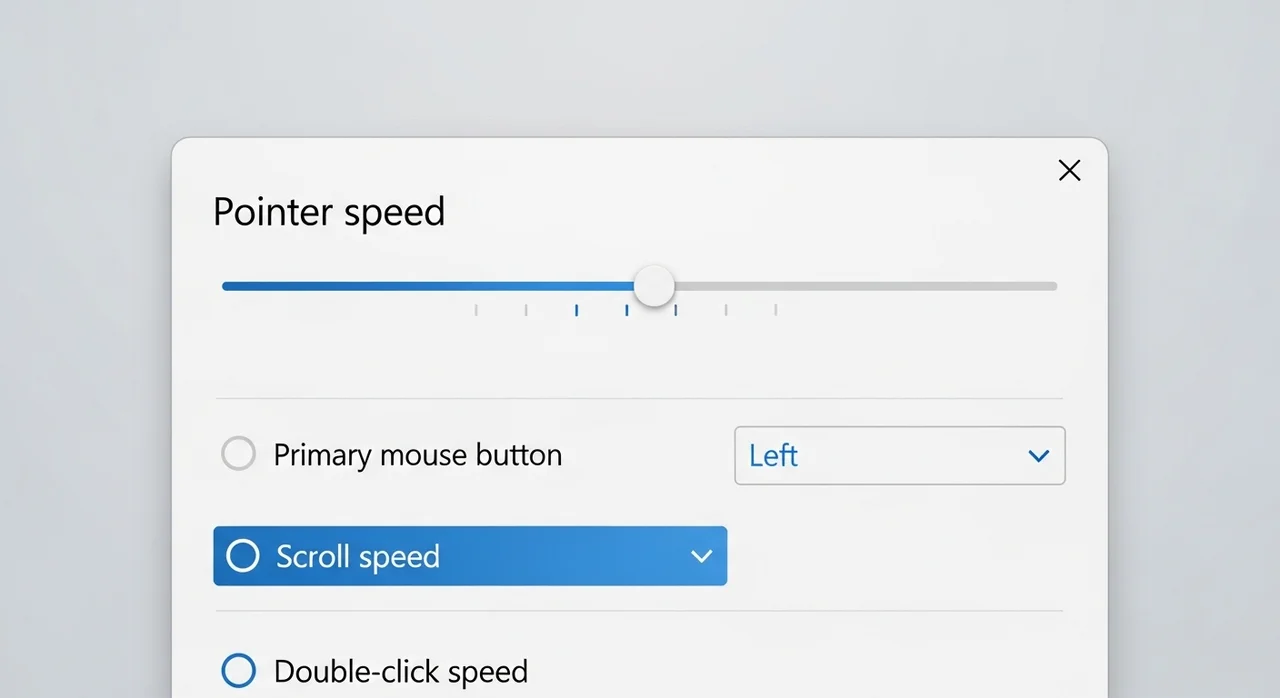This screenshot has width=1280, height=698.
Task: Click the second tick mark from the left
Action: click(x=526, y=310)
